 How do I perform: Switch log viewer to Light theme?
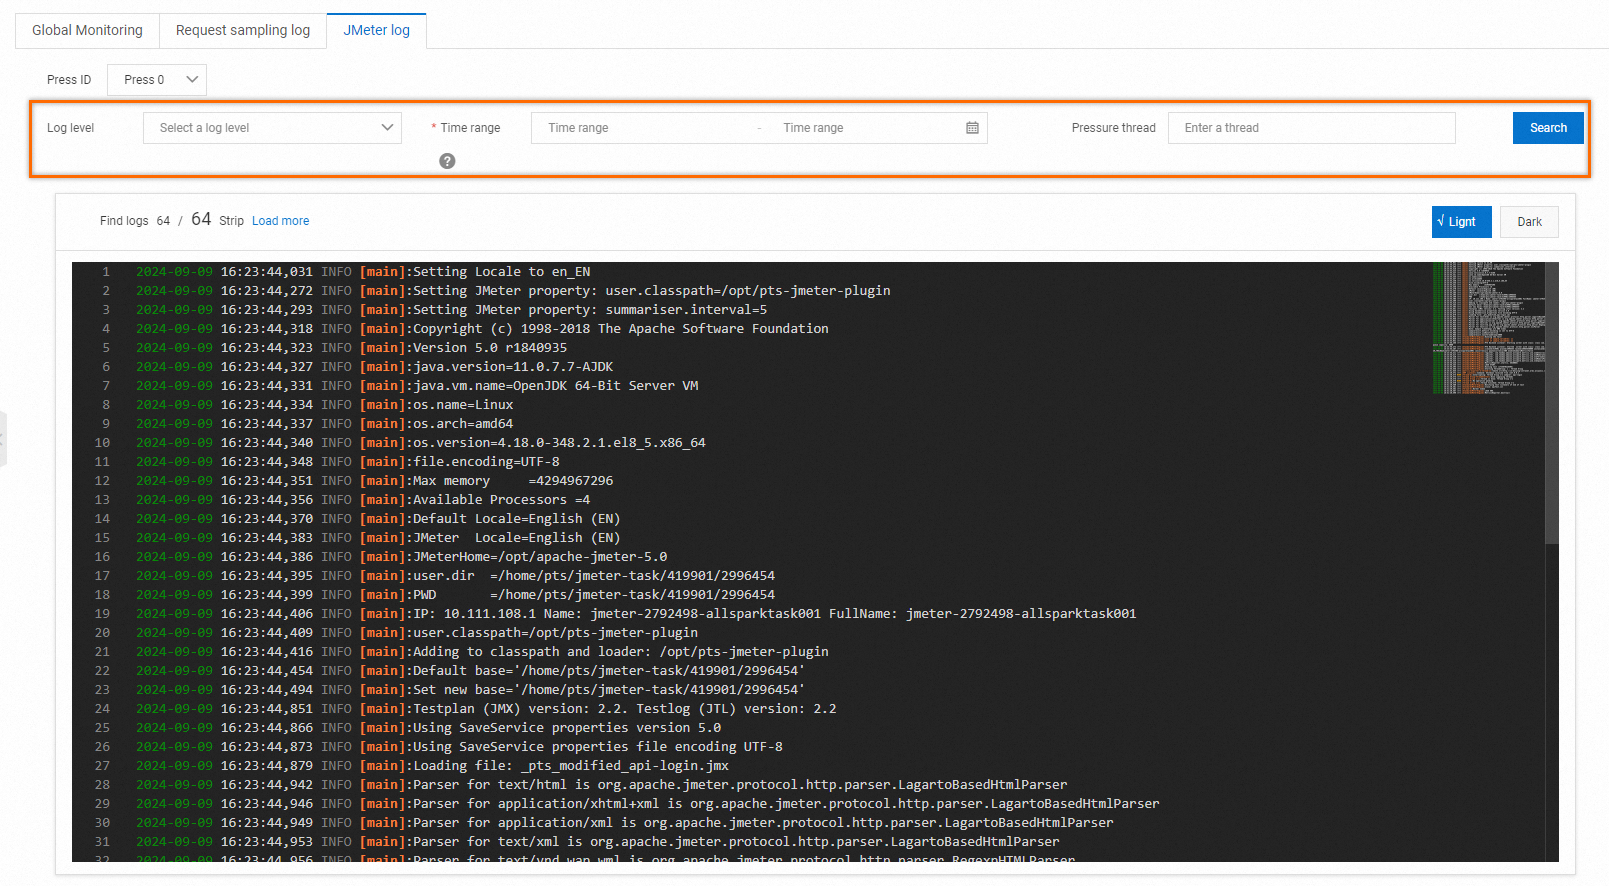(1461, 222)
